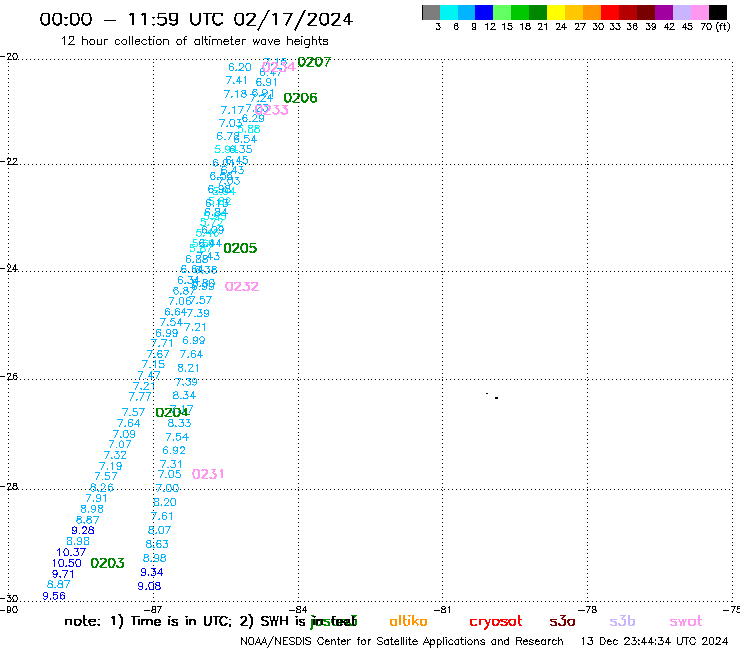Click the wave height value 7.18
The width and height of the screenshot is (740, 650).
click(235, 94)
